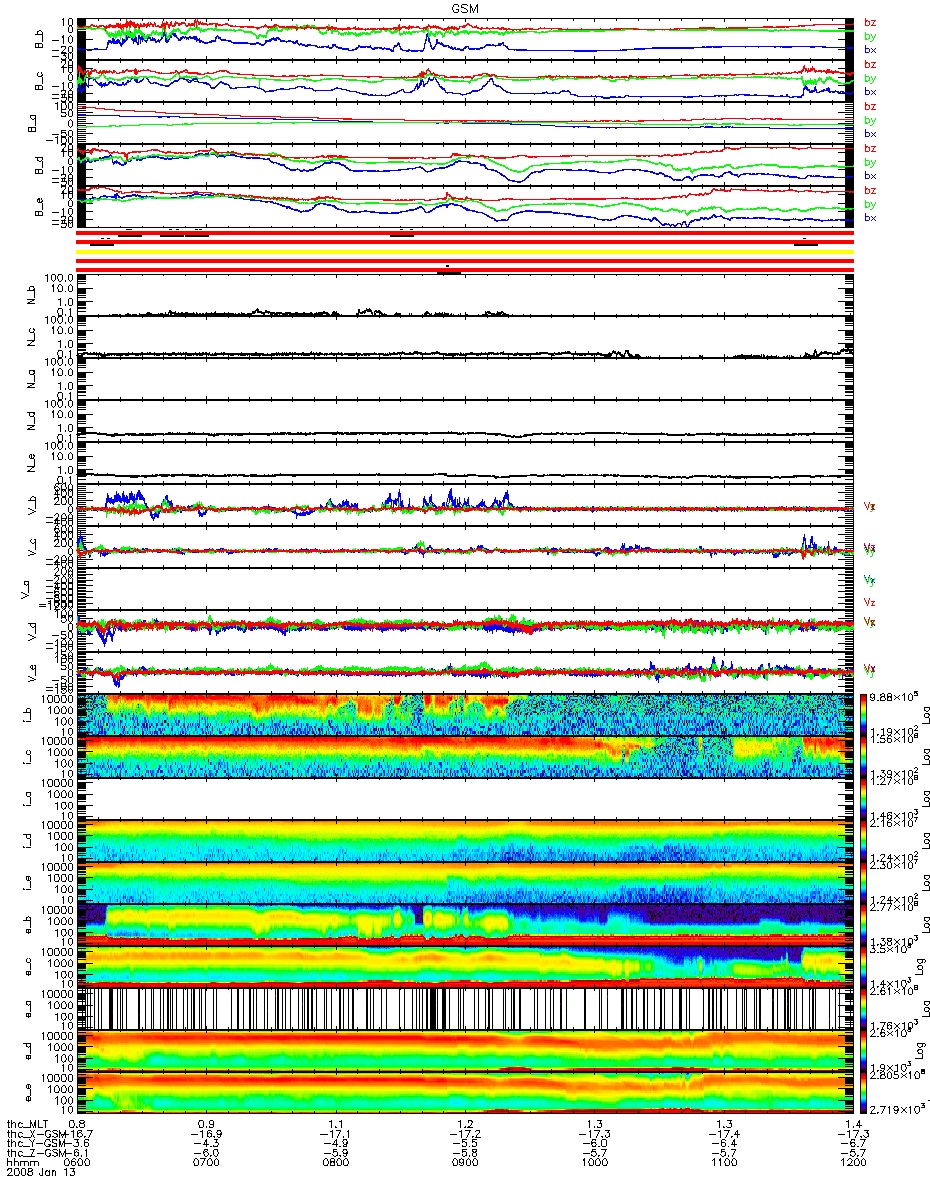
Task: Click the Y-GSM value -4.9
Action: click(x=336, y=1145)
